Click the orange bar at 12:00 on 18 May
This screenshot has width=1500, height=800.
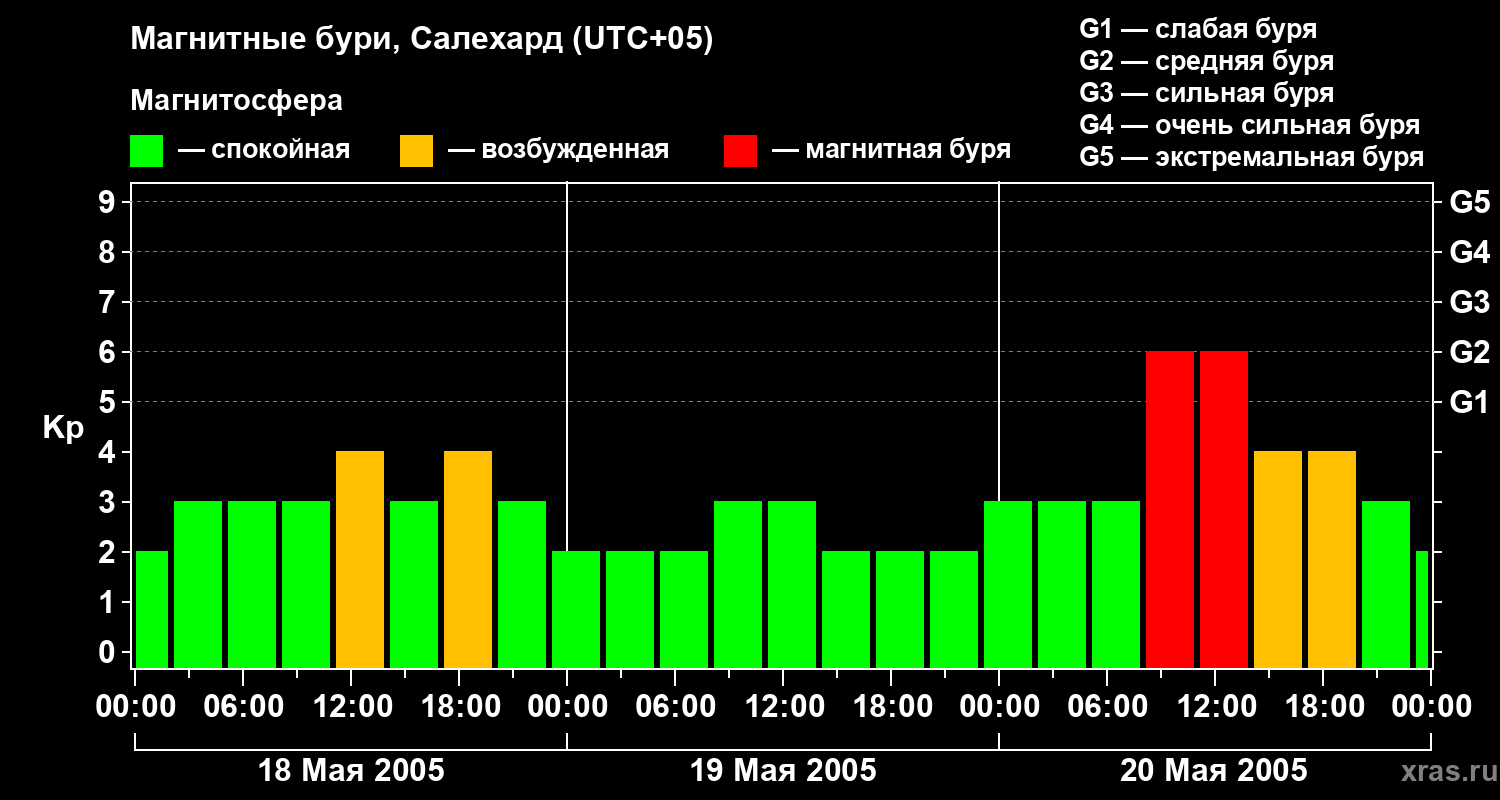360,560
